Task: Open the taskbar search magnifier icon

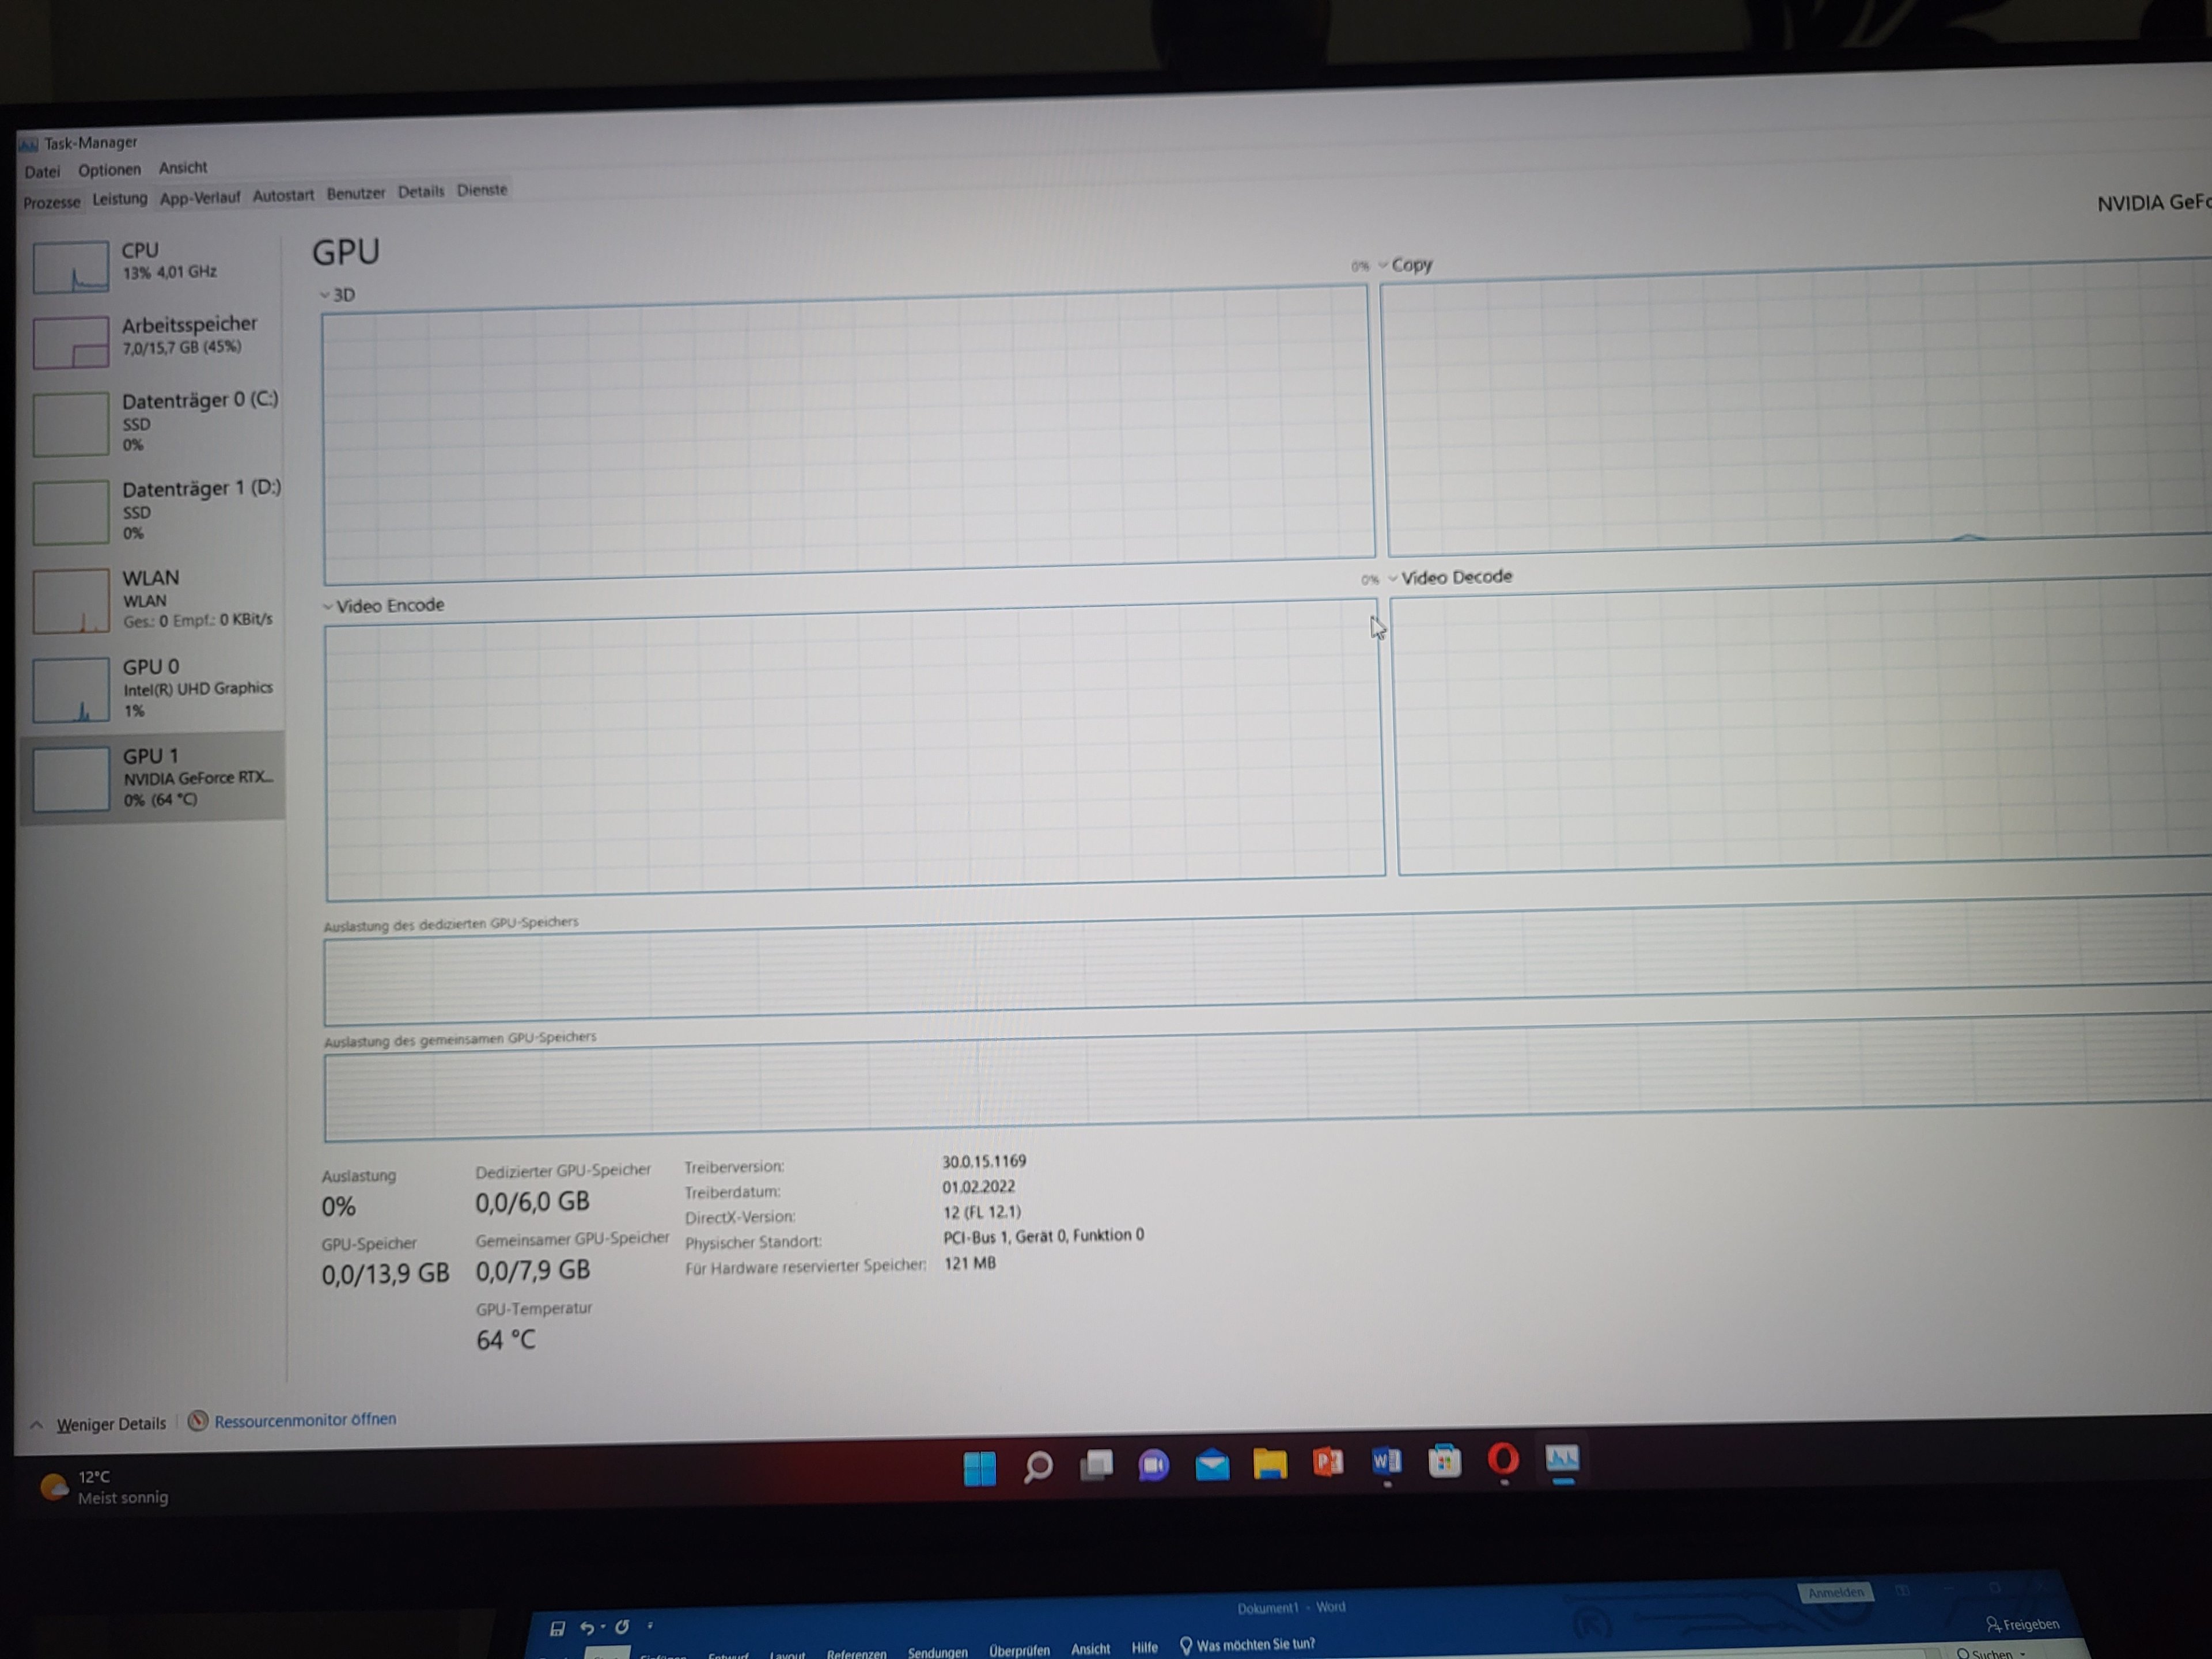Action: coord(1038,1467)
